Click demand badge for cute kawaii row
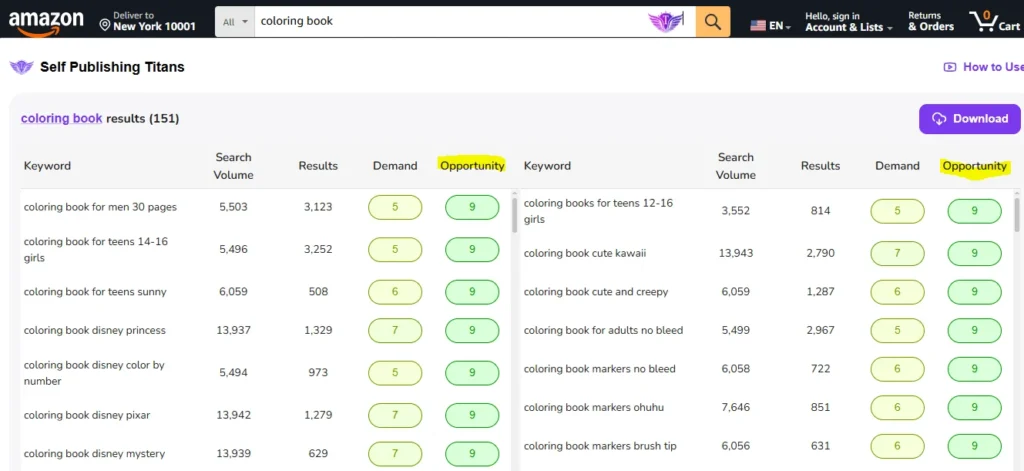The height and width of the screenshot is (471, 1024). coord(897,253)
